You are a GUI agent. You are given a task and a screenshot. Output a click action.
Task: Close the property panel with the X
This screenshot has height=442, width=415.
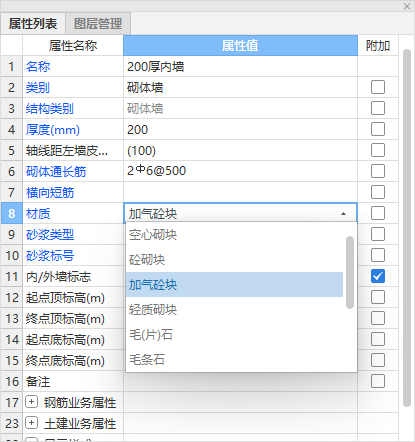coord(407,6)
